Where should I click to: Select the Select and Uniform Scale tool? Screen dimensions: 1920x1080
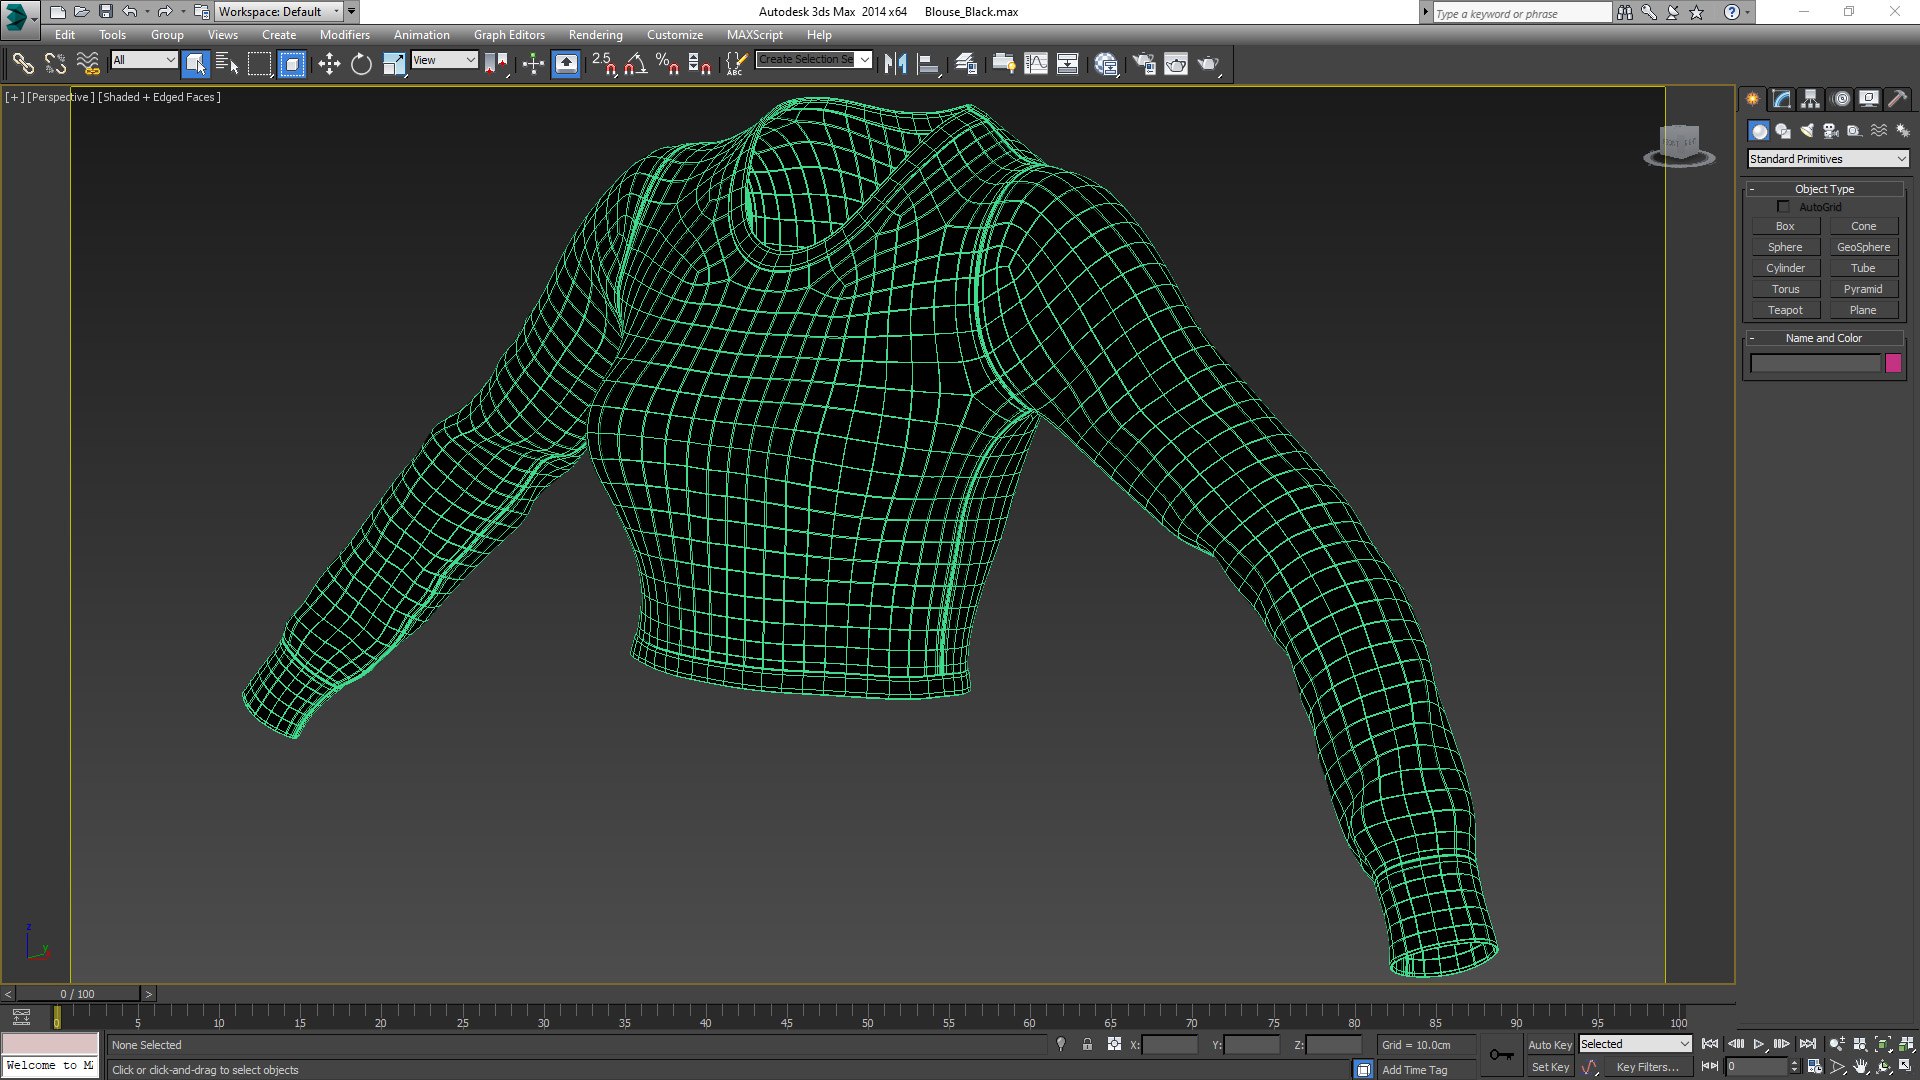point(394,64)
